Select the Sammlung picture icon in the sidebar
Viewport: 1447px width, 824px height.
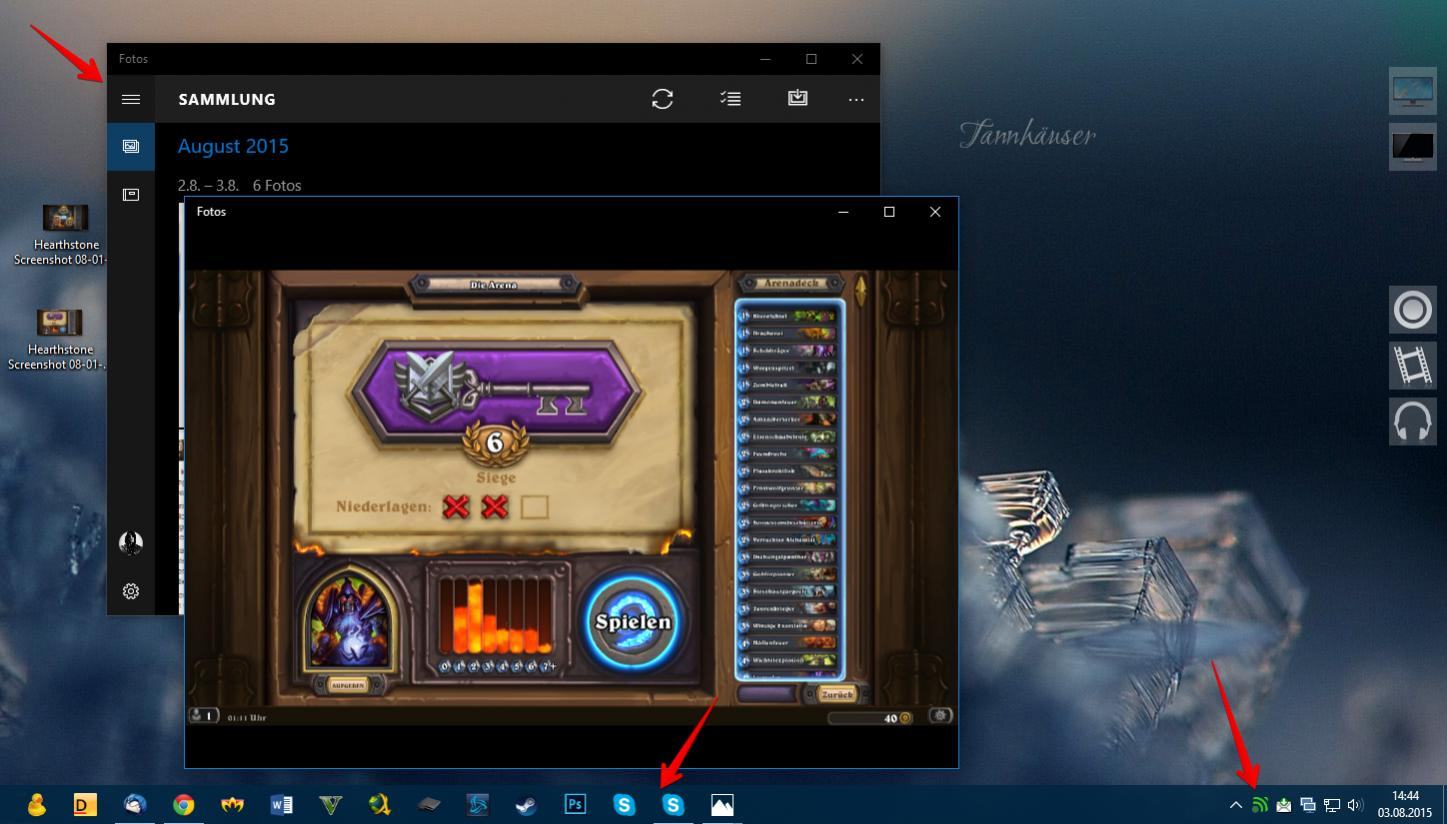coord(131,146)
